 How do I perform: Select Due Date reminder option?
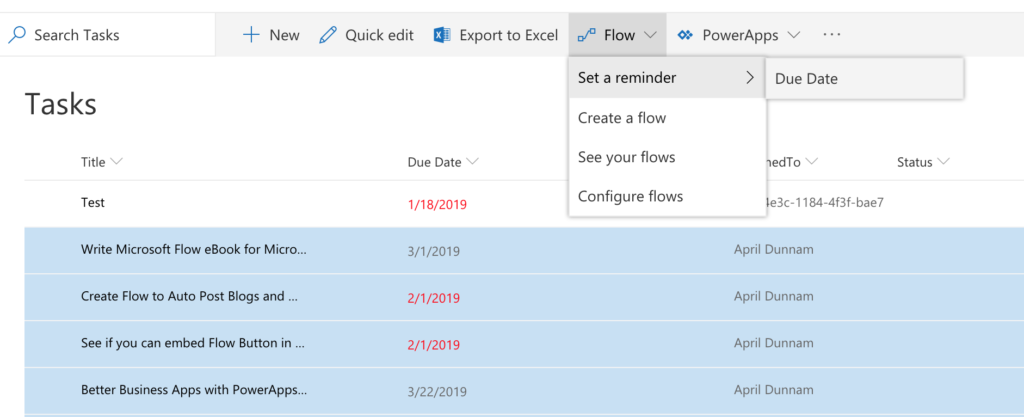coord(806,79)
